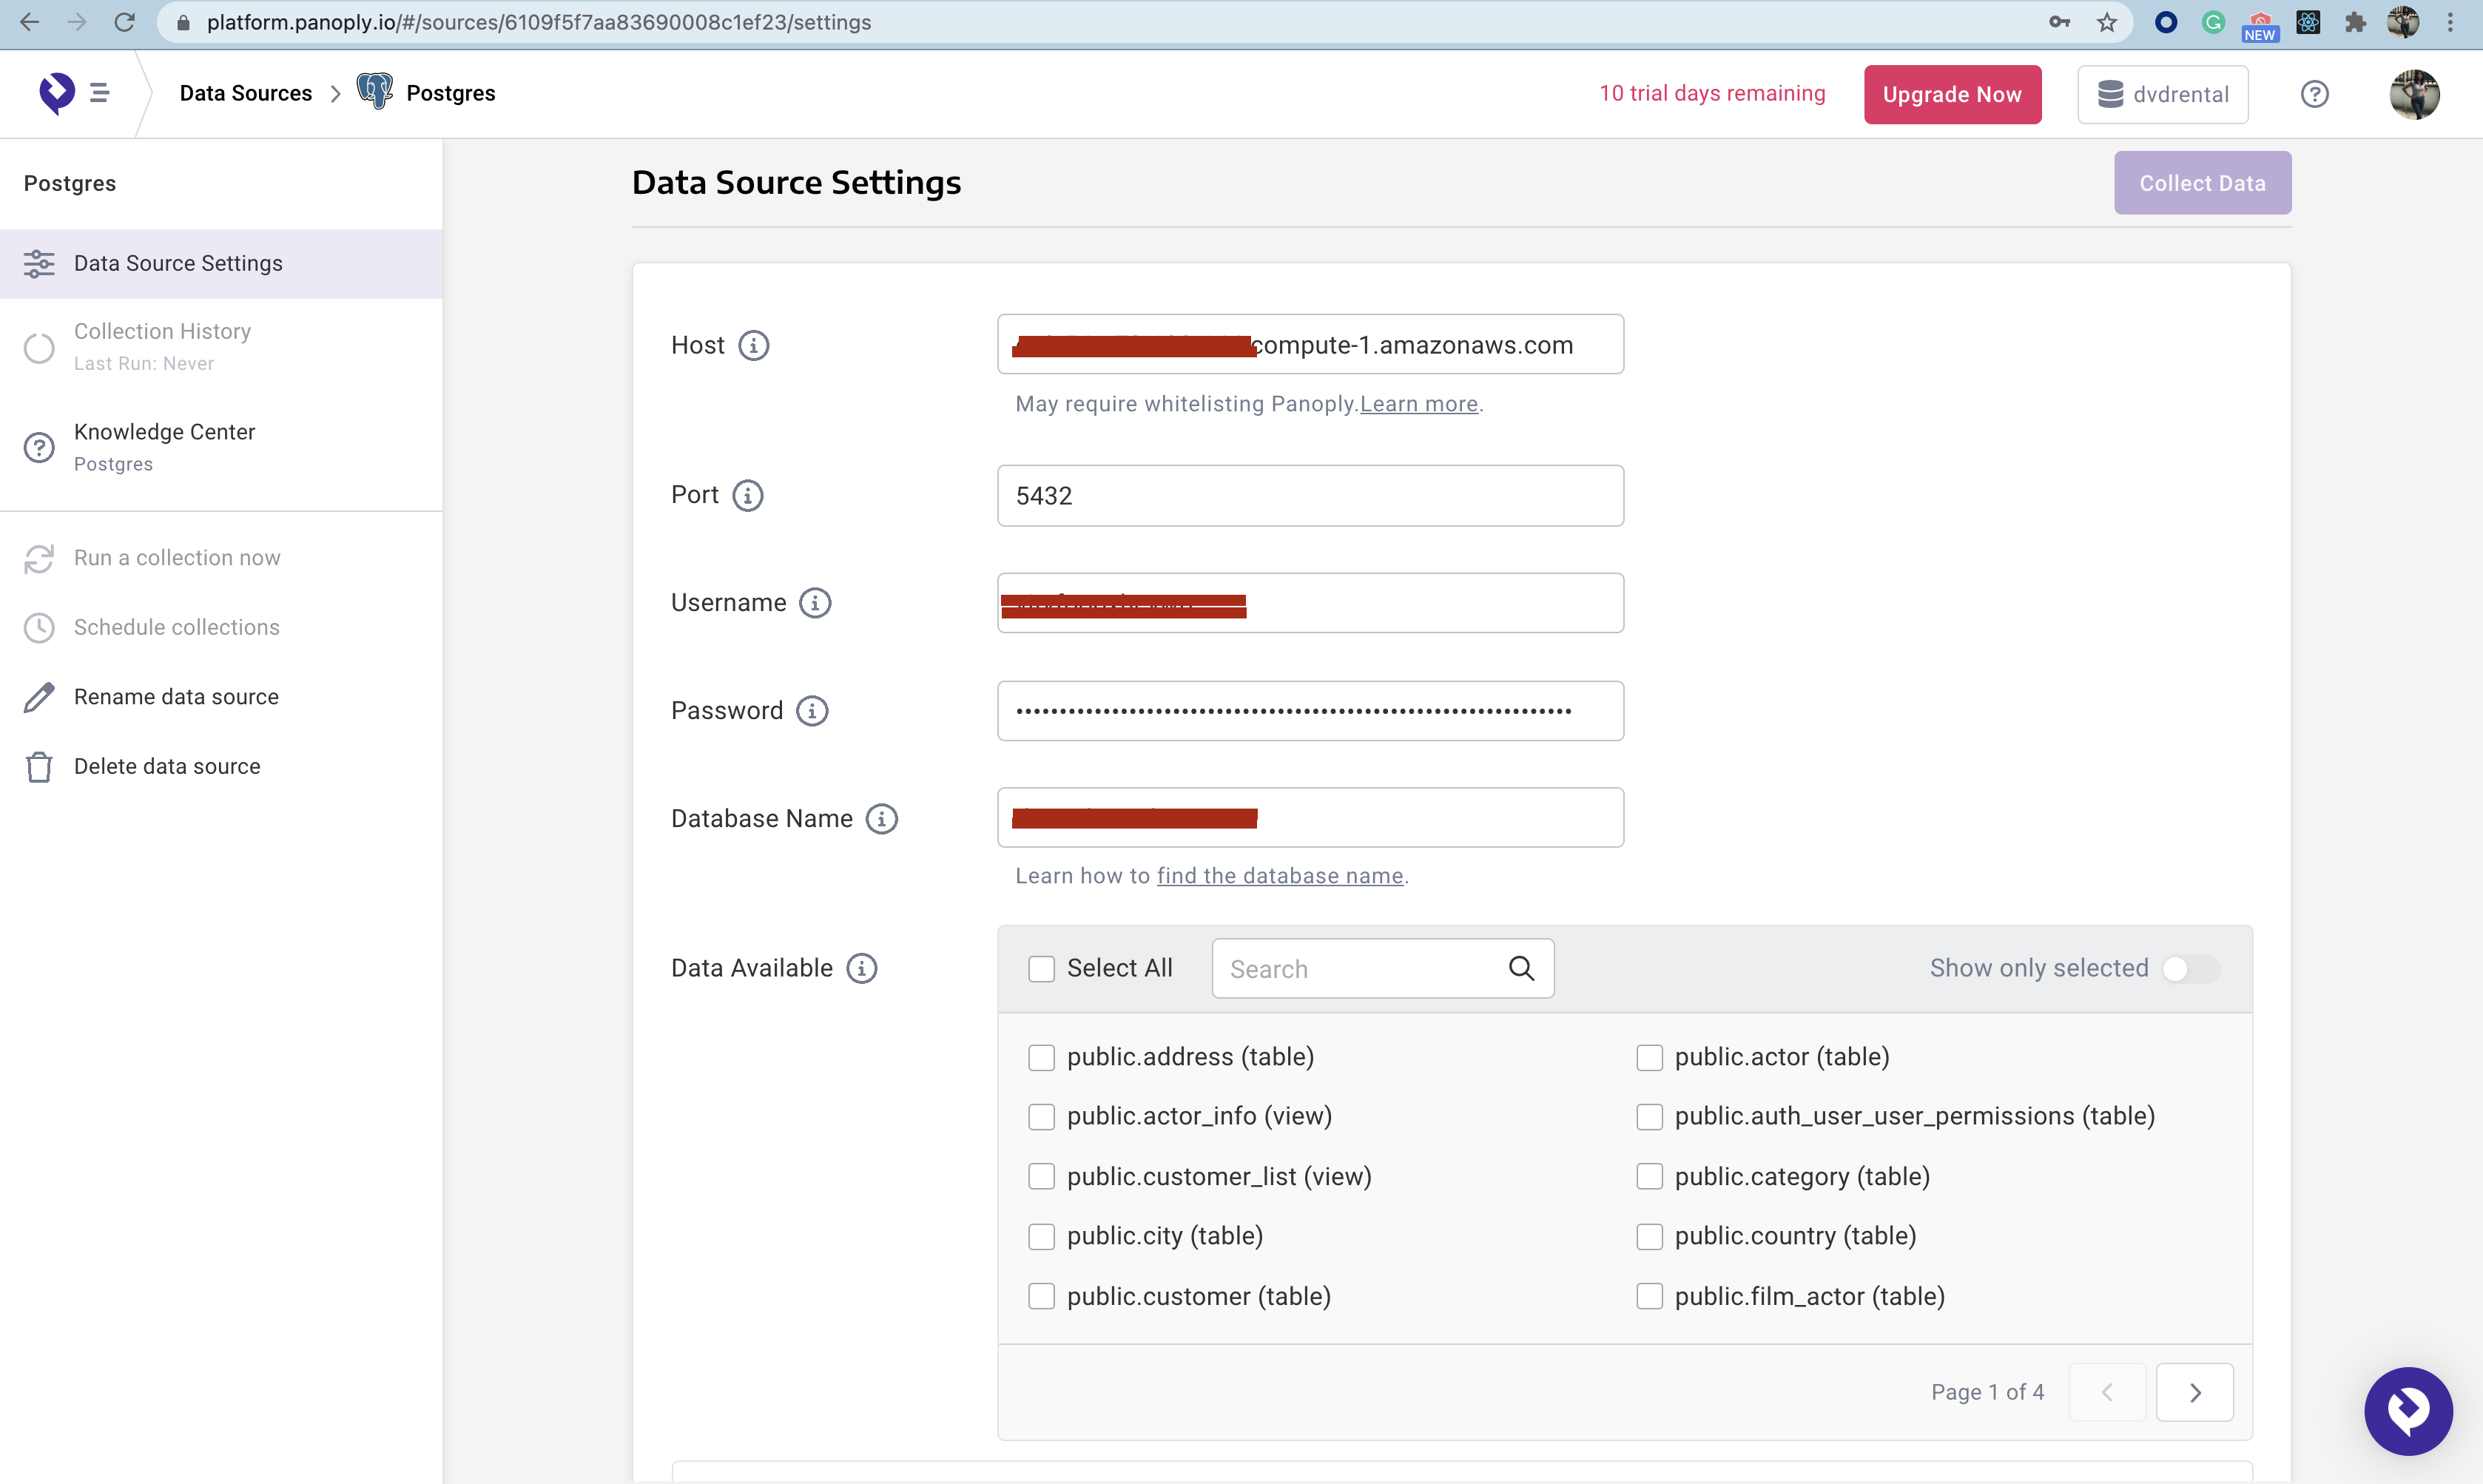This screenshot has height=1484, width=2483.
Task: Delete the data source via trash icon
Action: point(39,766)
